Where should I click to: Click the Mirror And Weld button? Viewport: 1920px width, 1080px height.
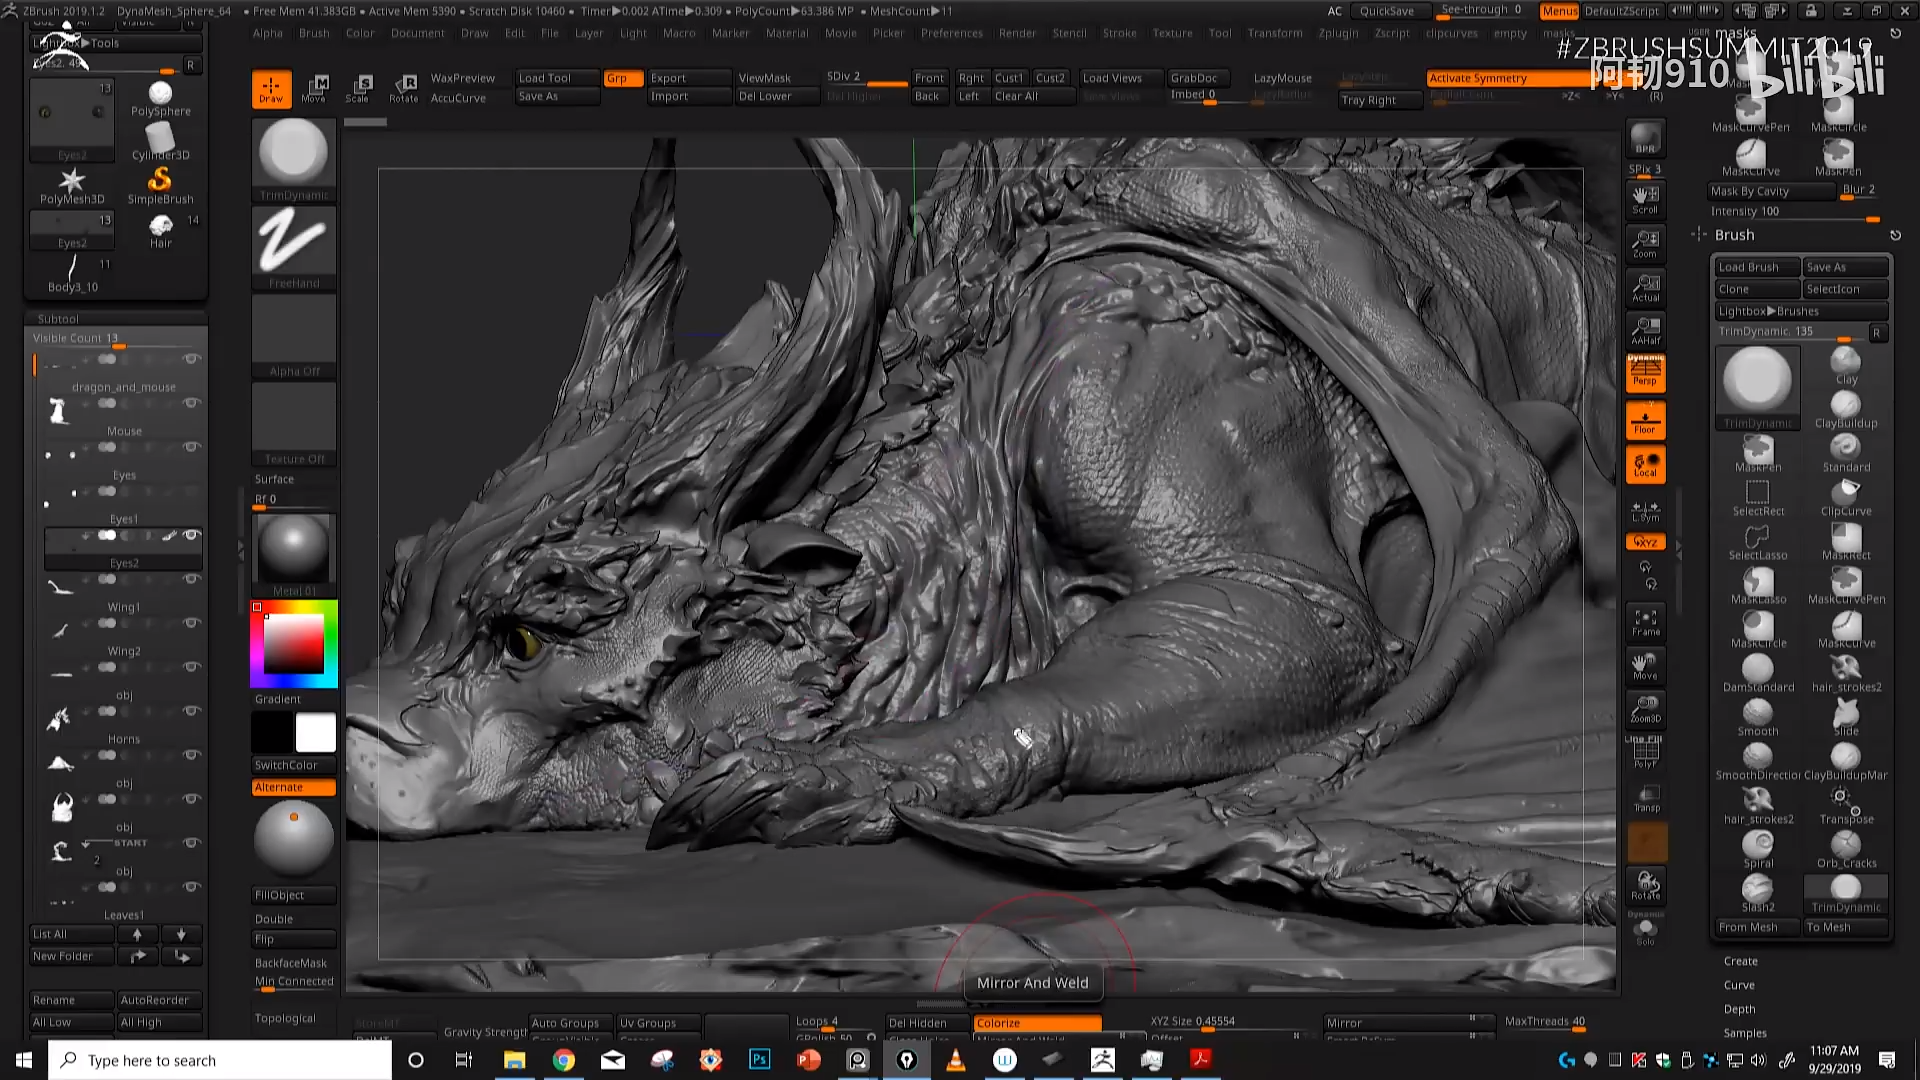pyautogui.click(x=1032, y=982)
